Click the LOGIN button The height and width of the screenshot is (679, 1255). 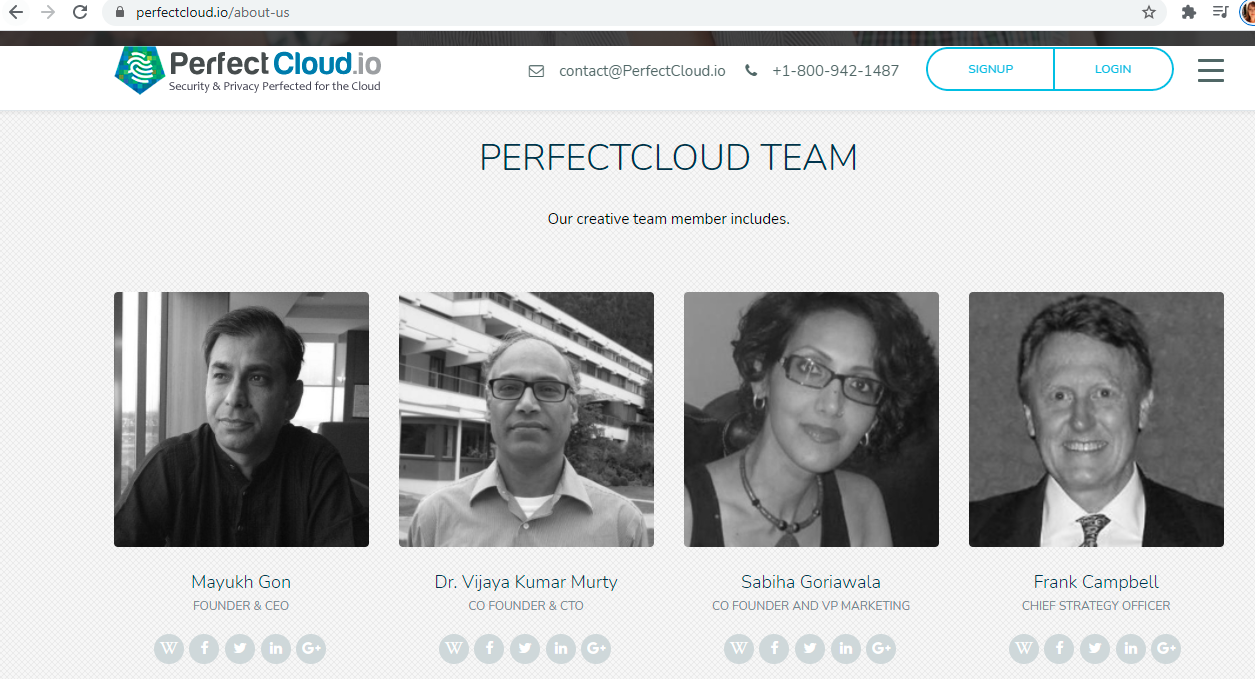click(x=1113, y=70)
